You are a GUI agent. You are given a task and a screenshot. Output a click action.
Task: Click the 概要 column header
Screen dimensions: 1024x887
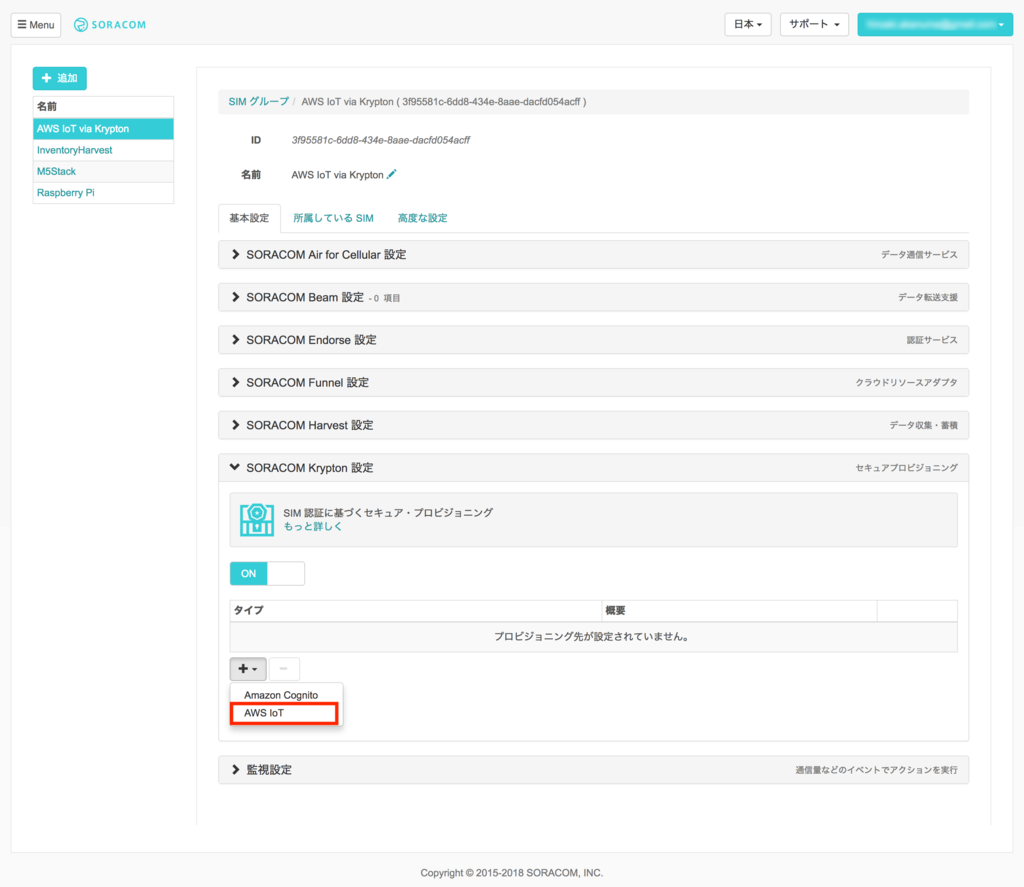(739, 611)
